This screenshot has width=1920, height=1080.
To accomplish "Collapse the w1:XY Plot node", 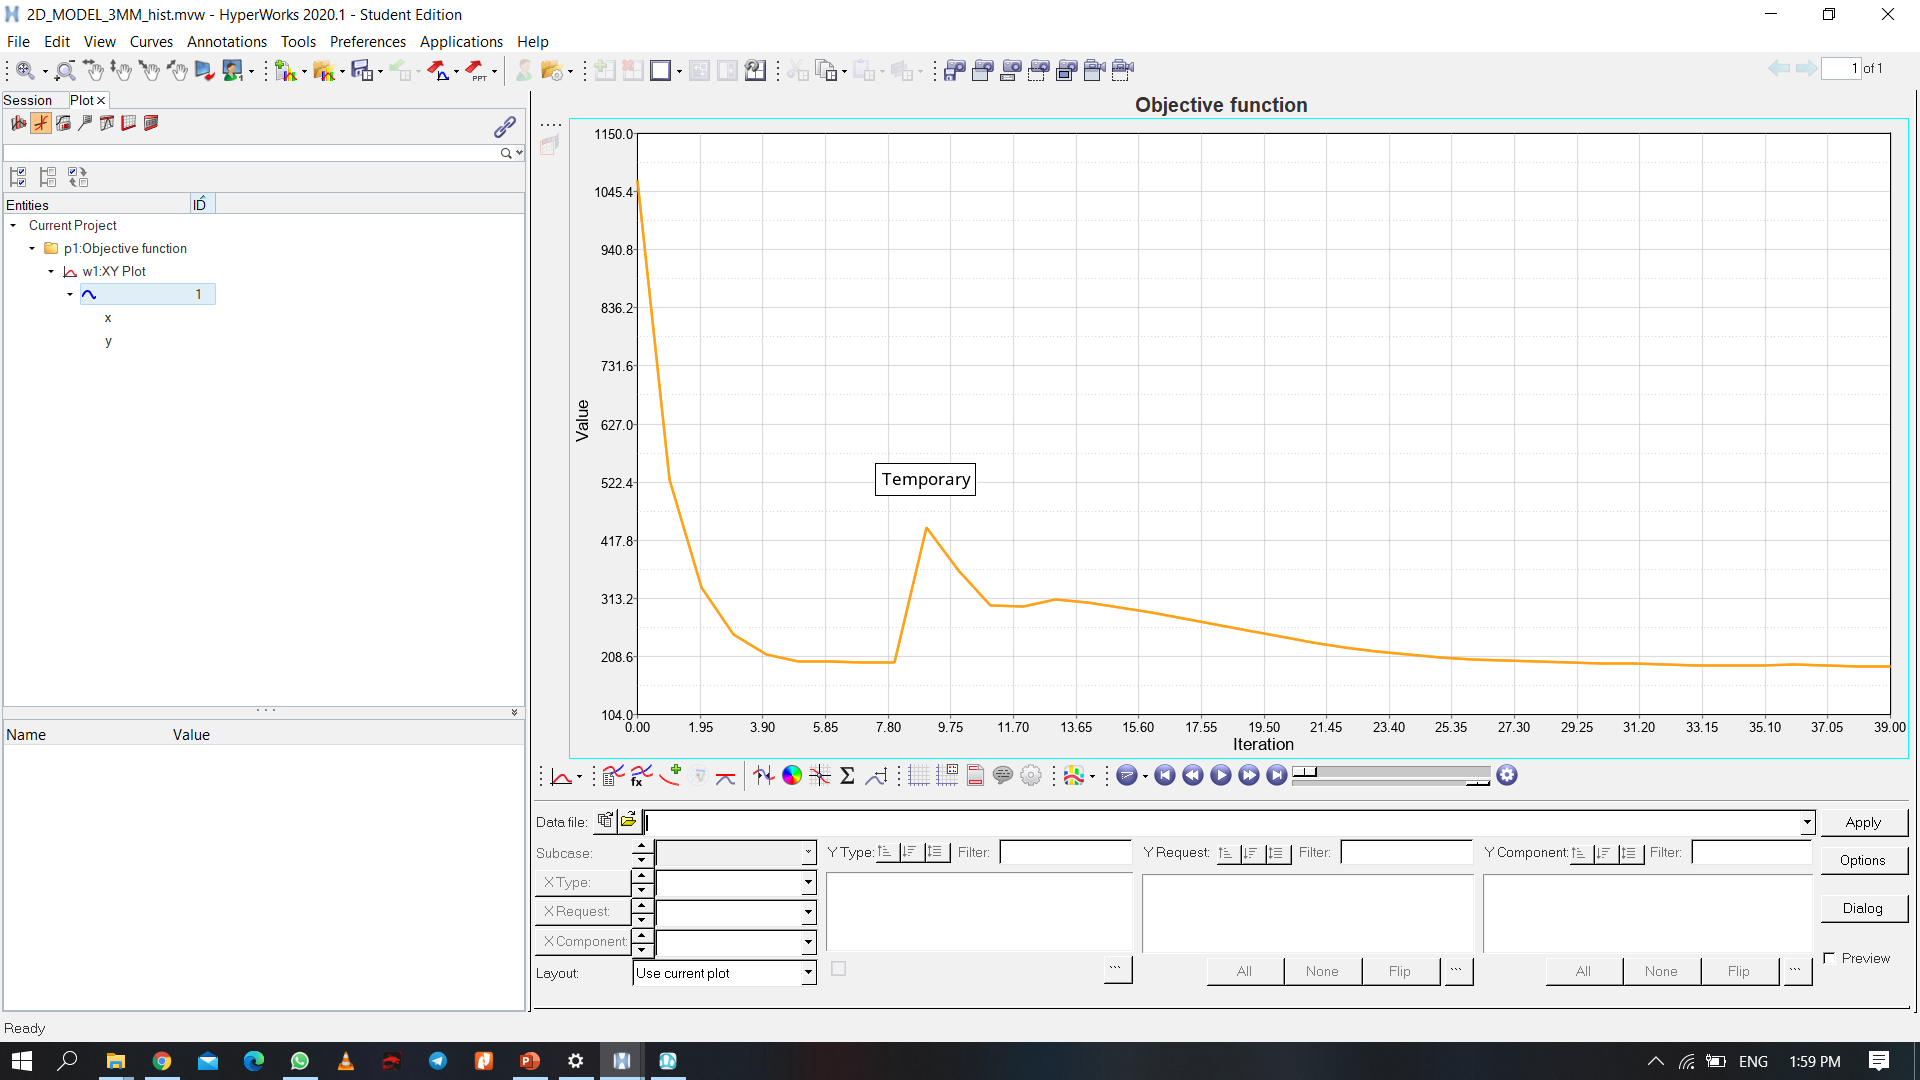I will click(51, 272).
